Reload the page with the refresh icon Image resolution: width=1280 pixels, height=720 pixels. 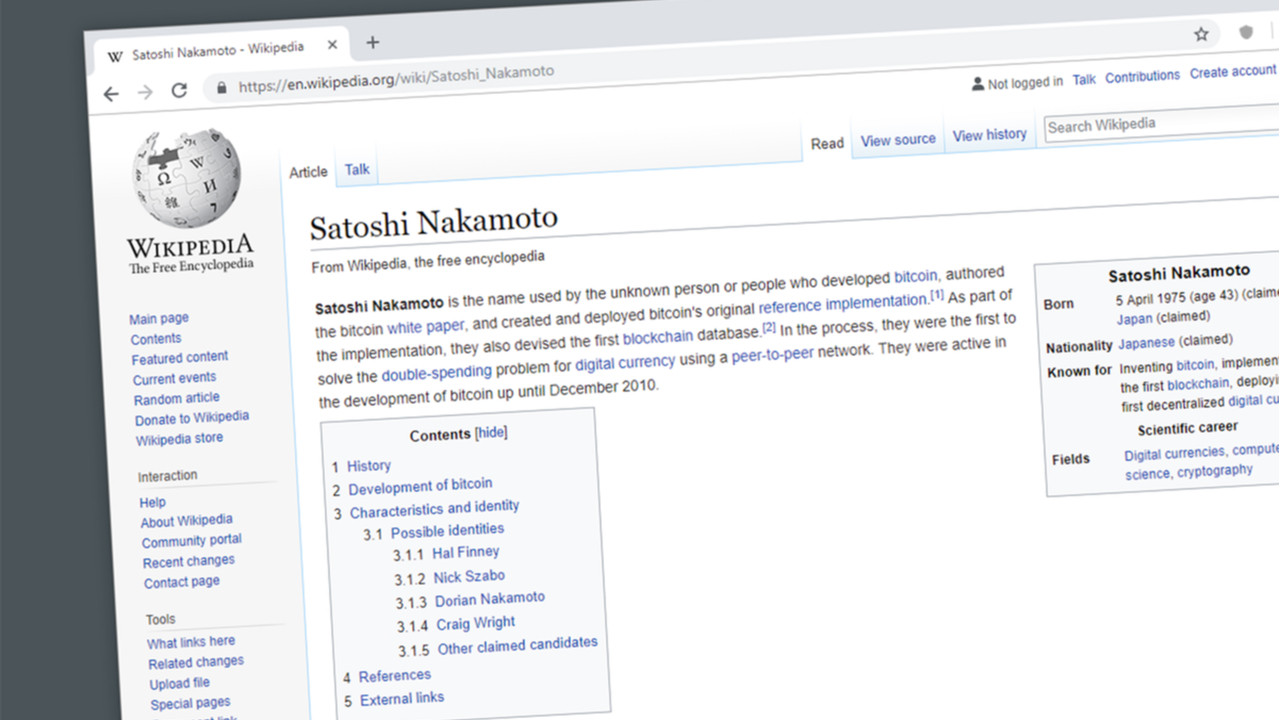click(180, 90)
